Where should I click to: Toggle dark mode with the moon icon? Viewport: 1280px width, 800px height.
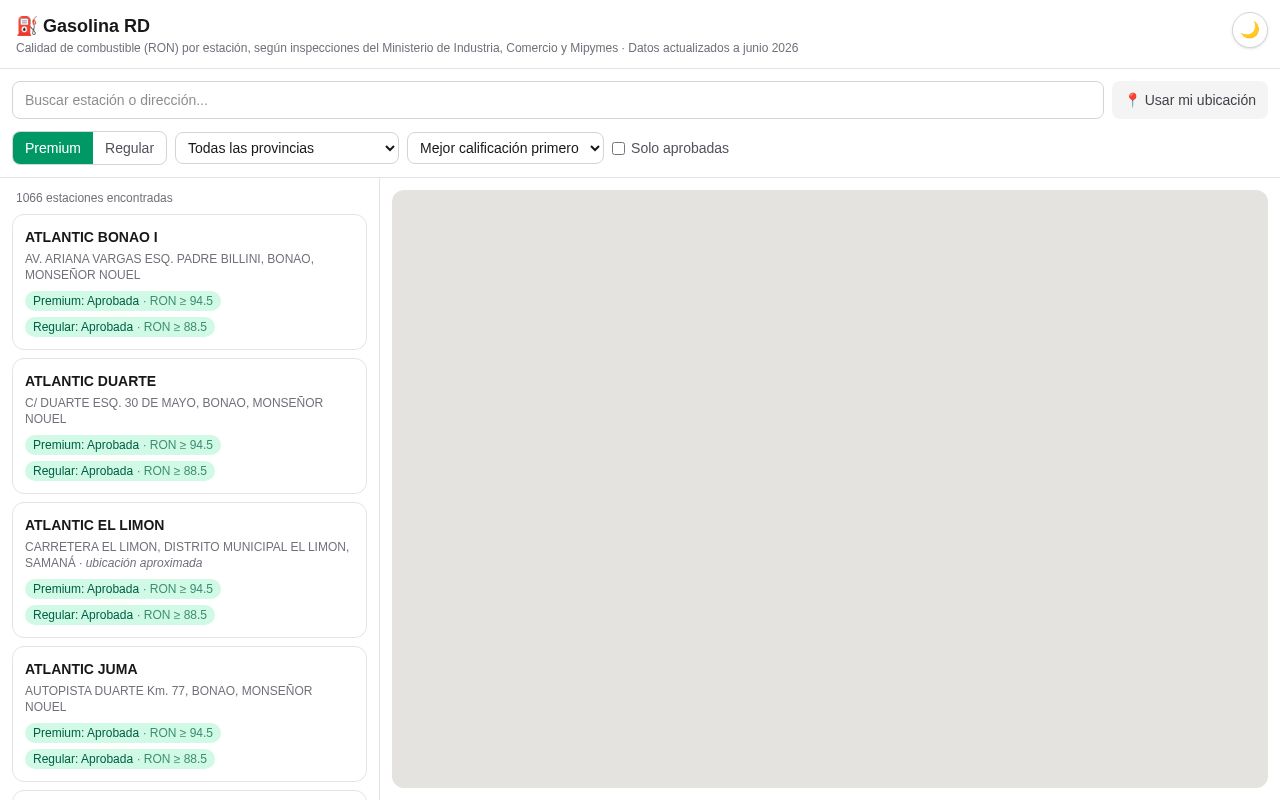point(1250,30)
